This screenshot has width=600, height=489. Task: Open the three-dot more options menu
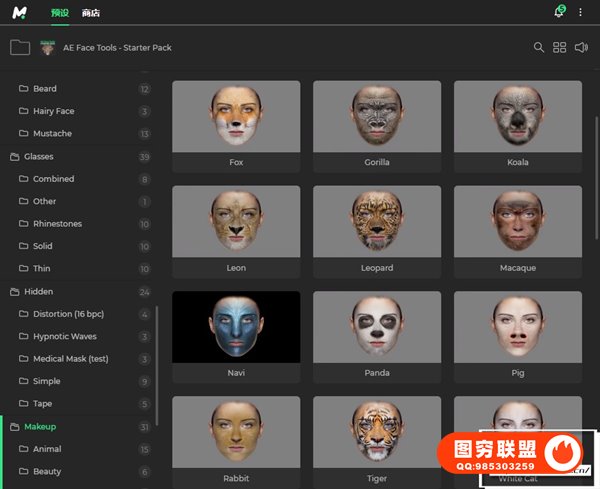tap(581, 12)
